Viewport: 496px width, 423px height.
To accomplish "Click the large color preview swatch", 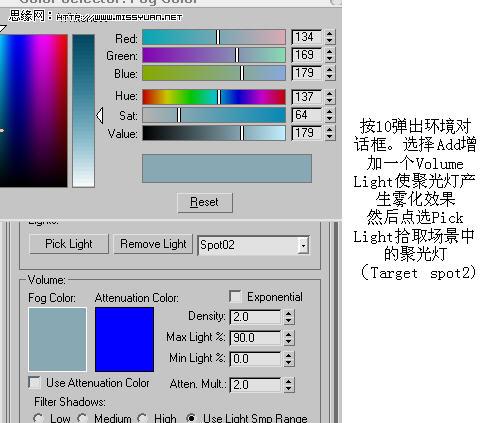I will (x=227, y=168).
